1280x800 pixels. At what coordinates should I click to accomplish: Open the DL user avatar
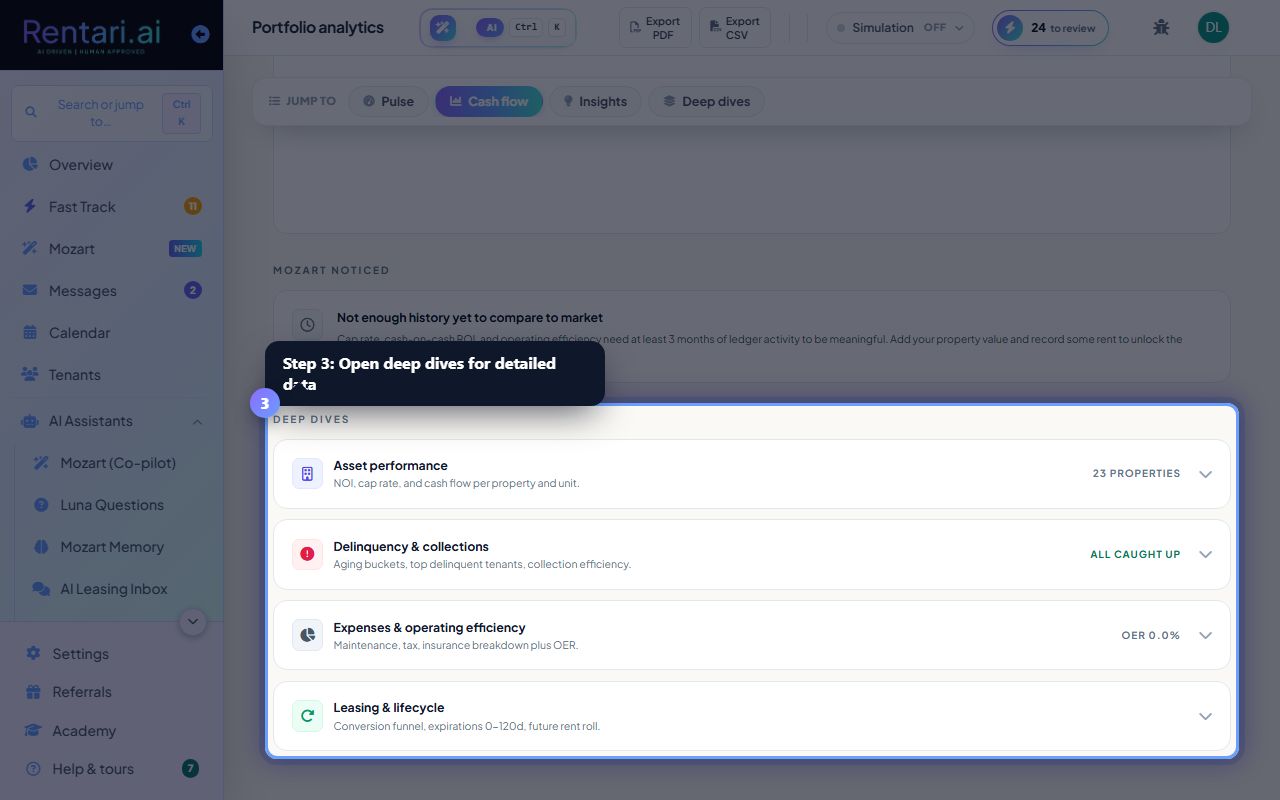click(1213, 27)
